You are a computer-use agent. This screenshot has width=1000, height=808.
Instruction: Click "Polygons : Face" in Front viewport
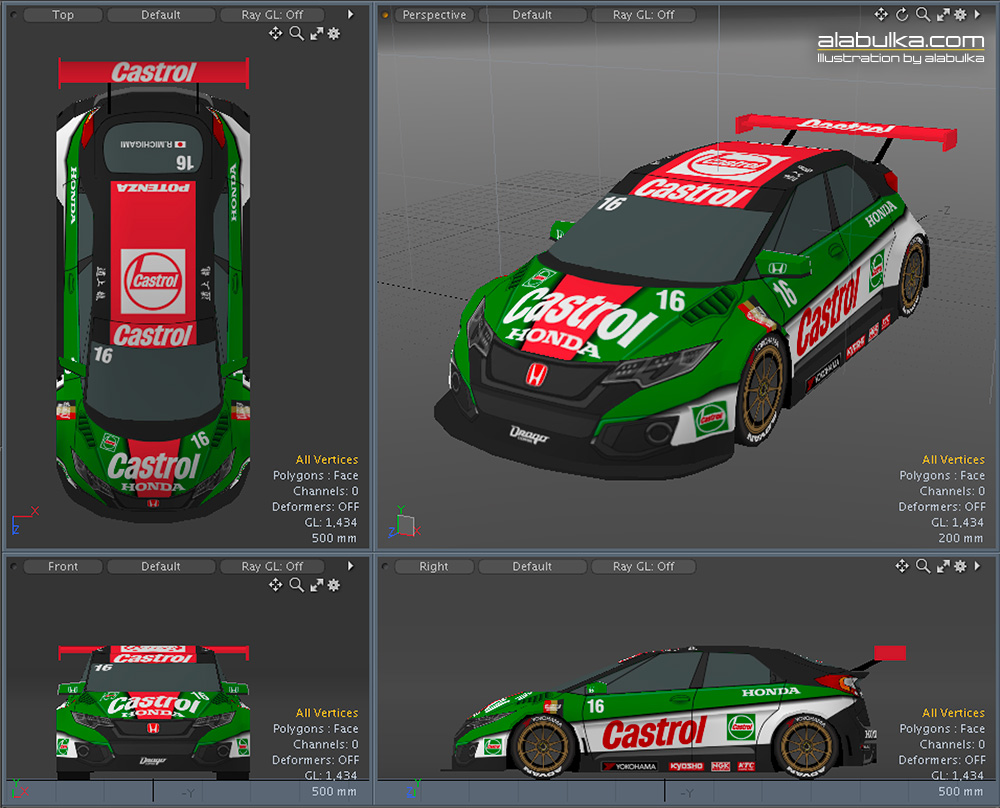pyautogui.click(x=316, y=729)
